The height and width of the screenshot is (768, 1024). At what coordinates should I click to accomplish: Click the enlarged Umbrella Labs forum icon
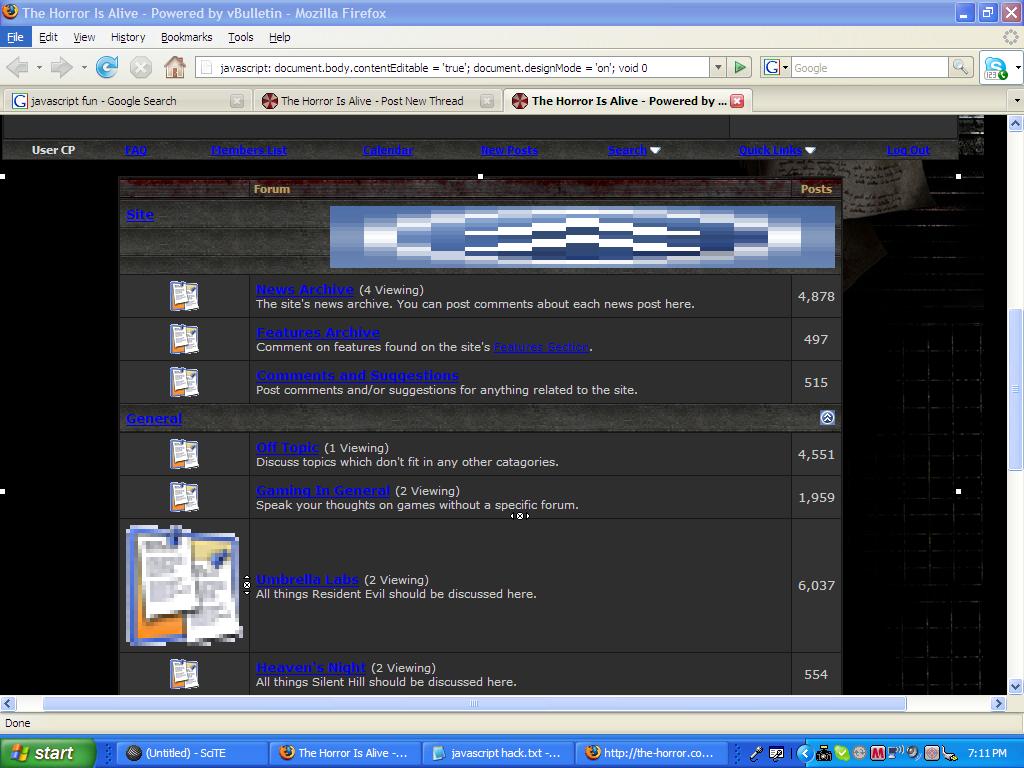pos(184,586)
